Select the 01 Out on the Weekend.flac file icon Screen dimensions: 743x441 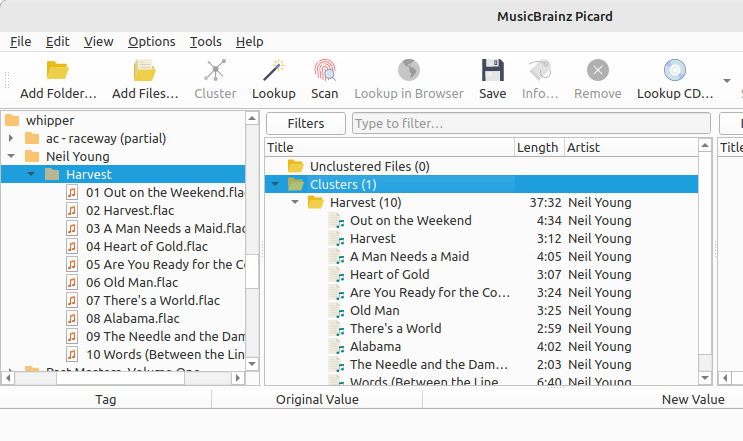pyautogui.click(x=72, y=192)
